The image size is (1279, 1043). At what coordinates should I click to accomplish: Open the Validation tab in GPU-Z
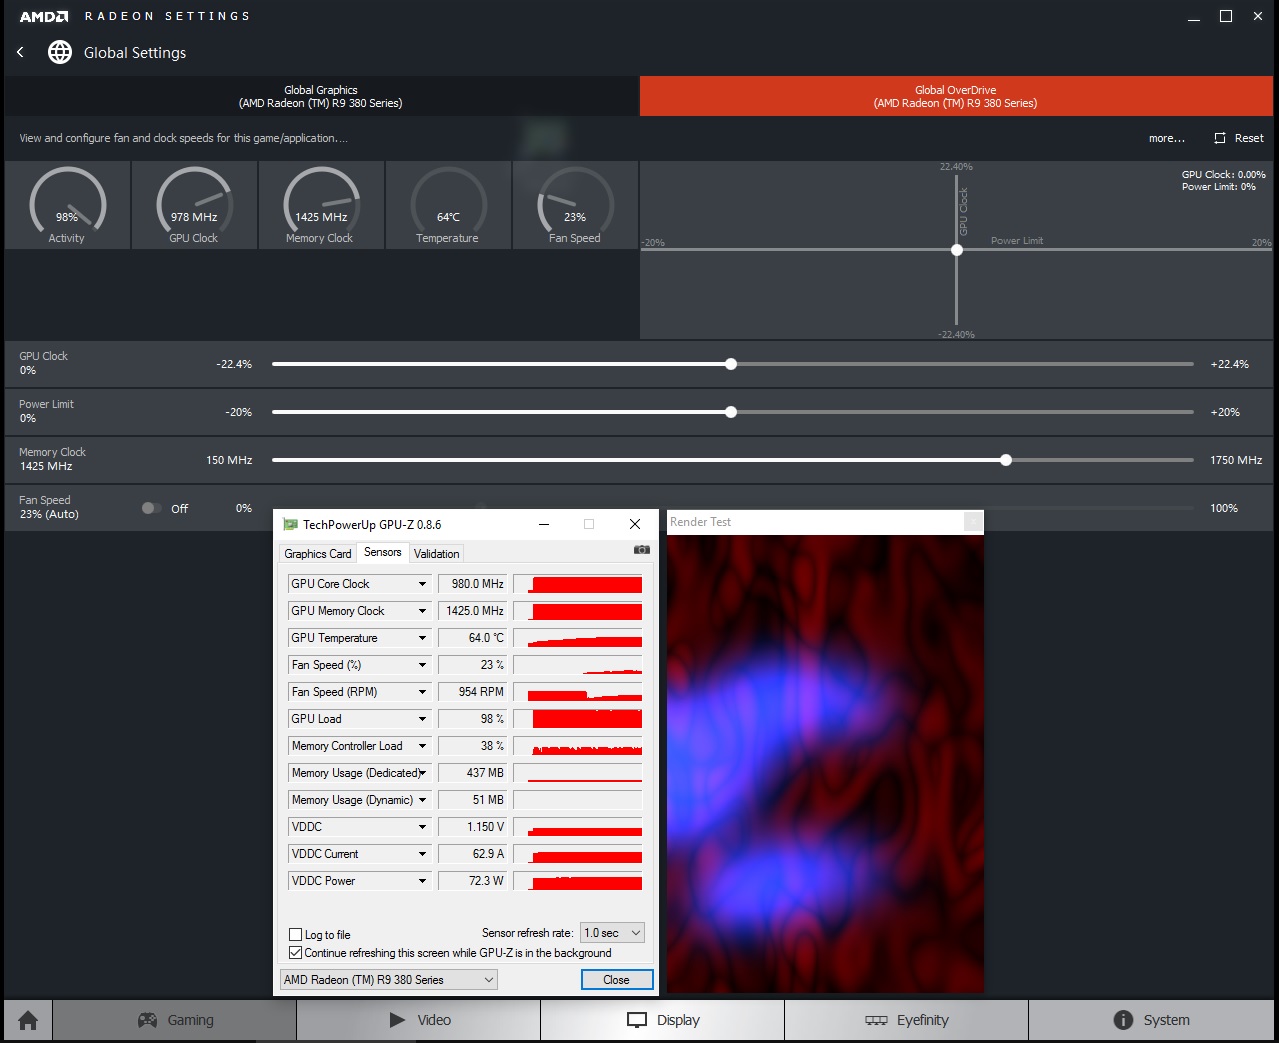click(x=437, y=554)
